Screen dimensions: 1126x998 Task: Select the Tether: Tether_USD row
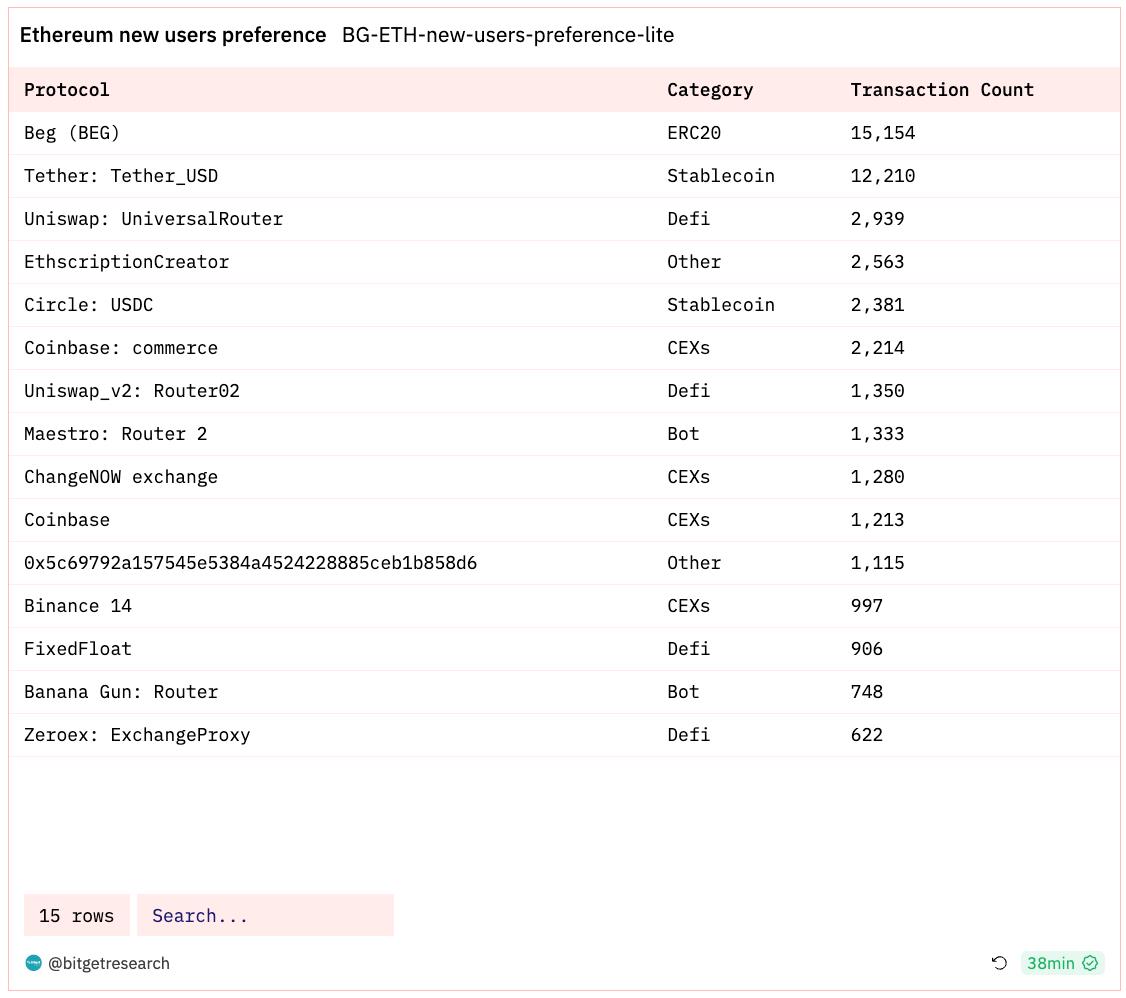[564, 176]
